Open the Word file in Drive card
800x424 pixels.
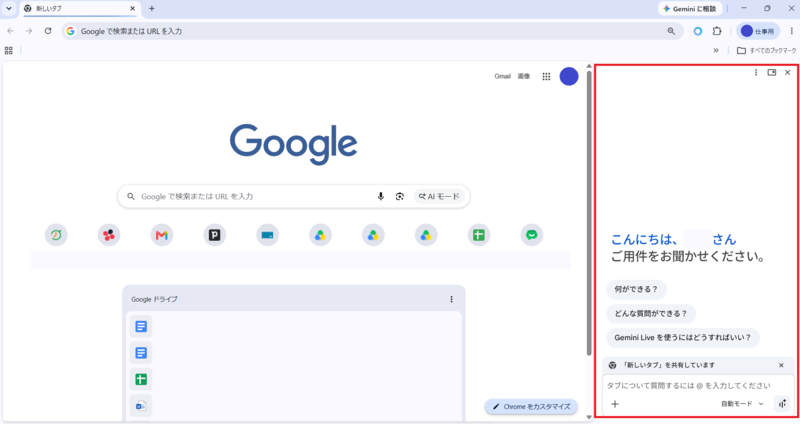tap(141, 406)
